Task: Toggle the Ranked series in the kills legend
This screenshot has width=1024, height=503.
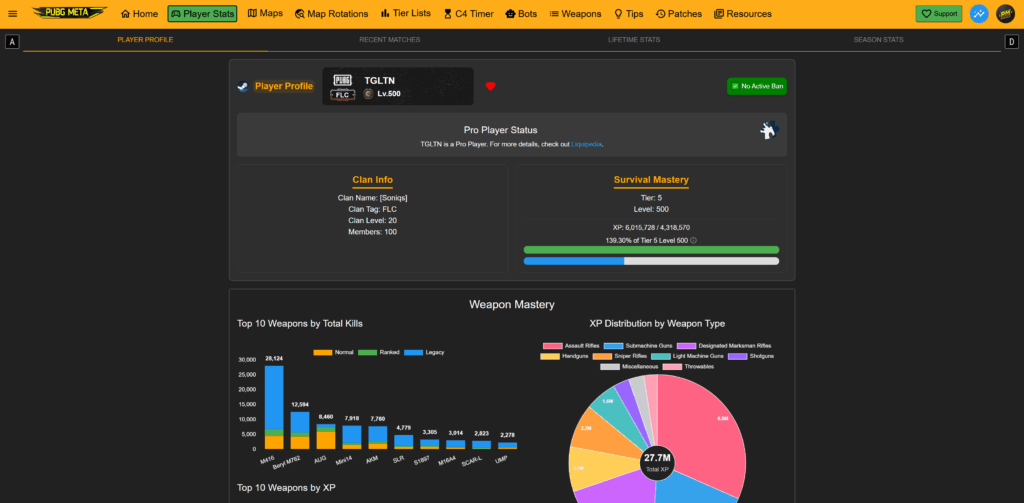Action: pyautogui.click(x=379, y=352)
